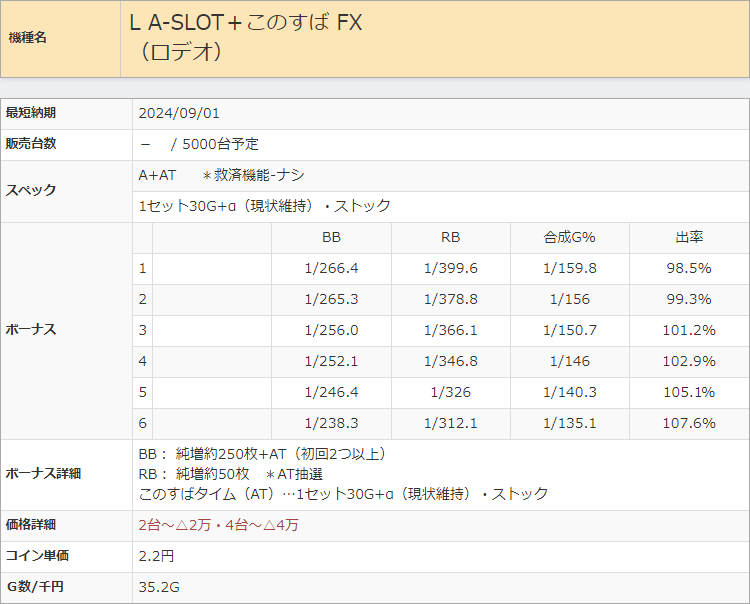
Task: Select the ボーナス row label
Action: pos(31,329)
